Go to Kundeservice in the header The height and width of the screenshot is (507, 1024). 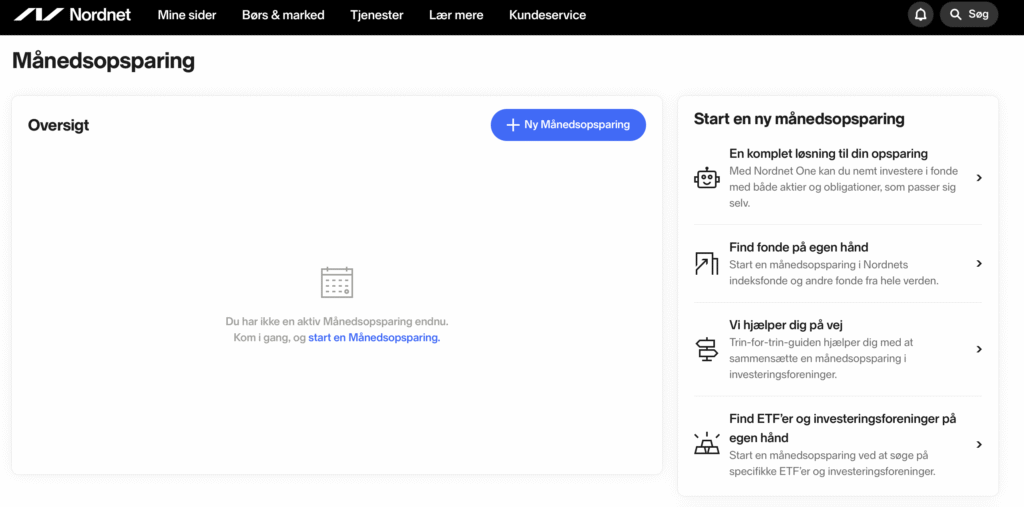547,15
